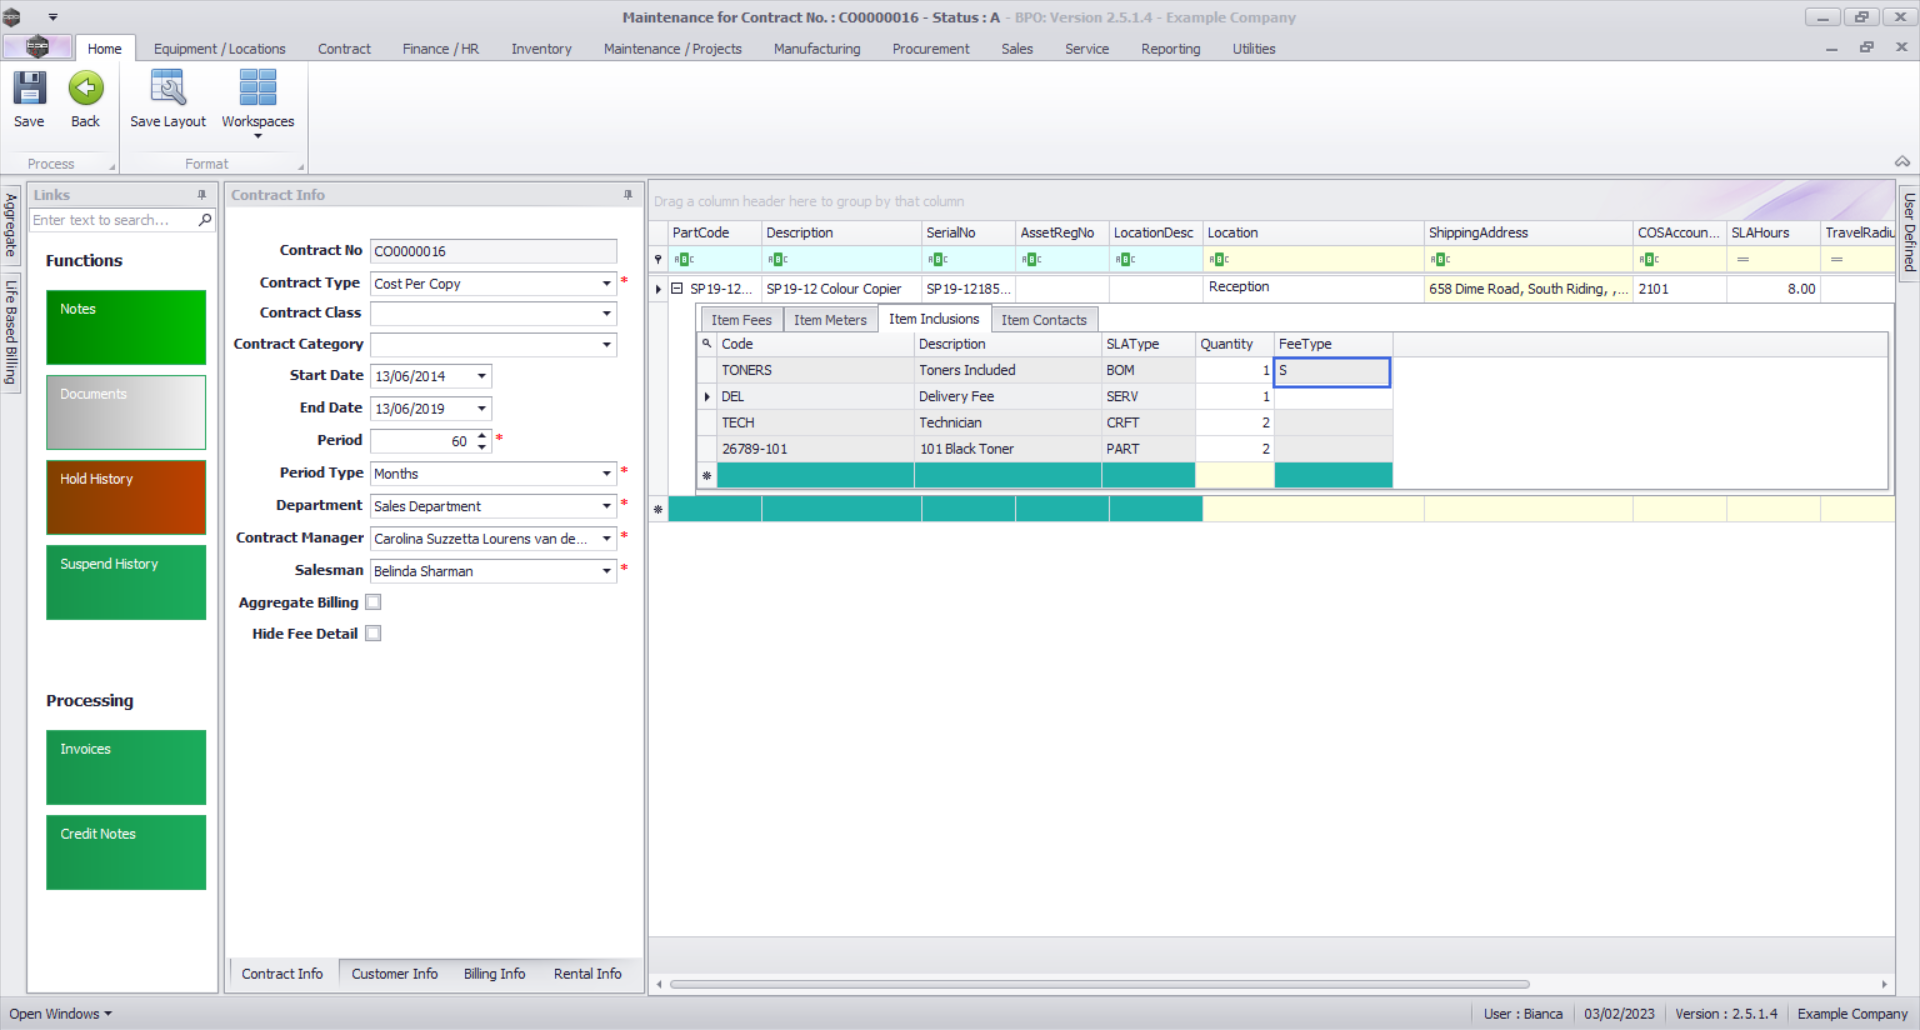The width and height of the screenshot is (1920, 1030).
Task: Collapse the SP19-12 Colour Copier row
Action: tap(677, 289)
